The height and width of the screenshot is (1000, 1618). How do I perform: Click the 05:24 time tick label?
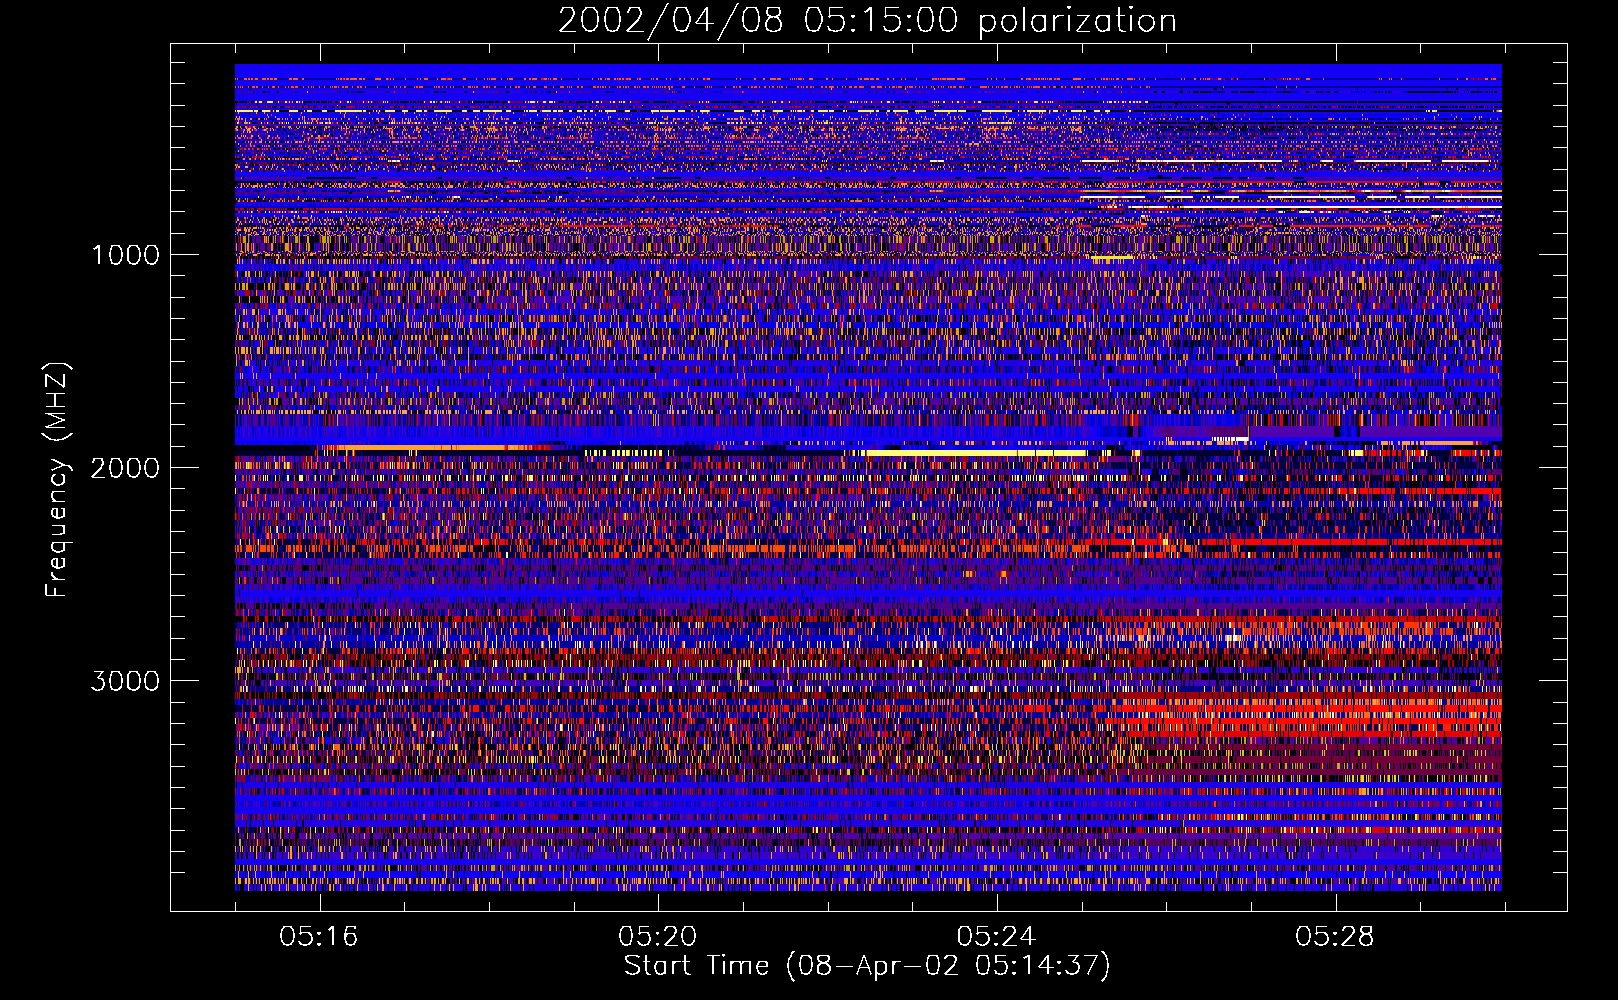point(996,937)
